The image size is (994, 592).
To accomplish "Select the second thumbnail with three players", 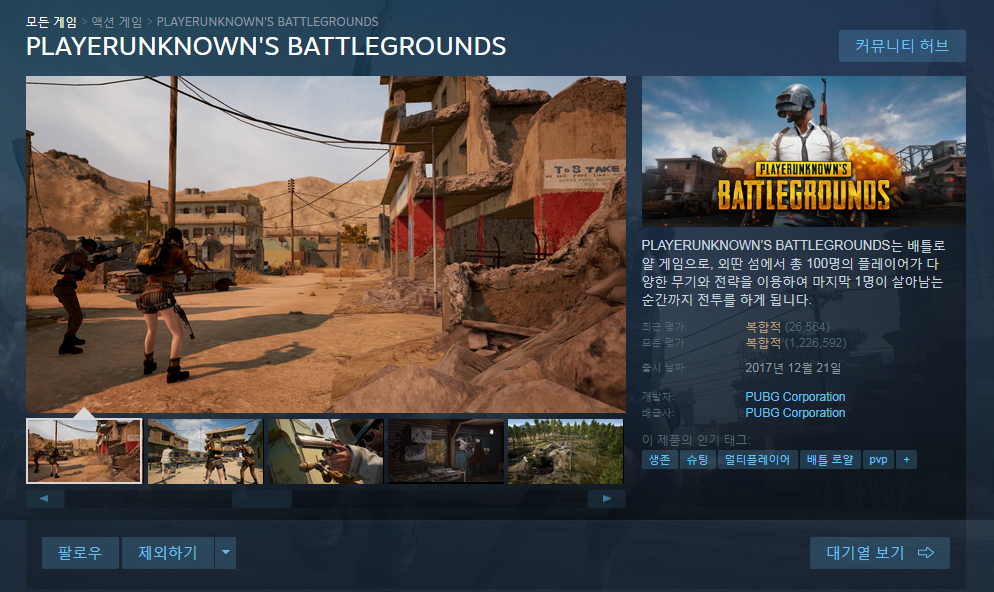I will [x=205, y=451].
